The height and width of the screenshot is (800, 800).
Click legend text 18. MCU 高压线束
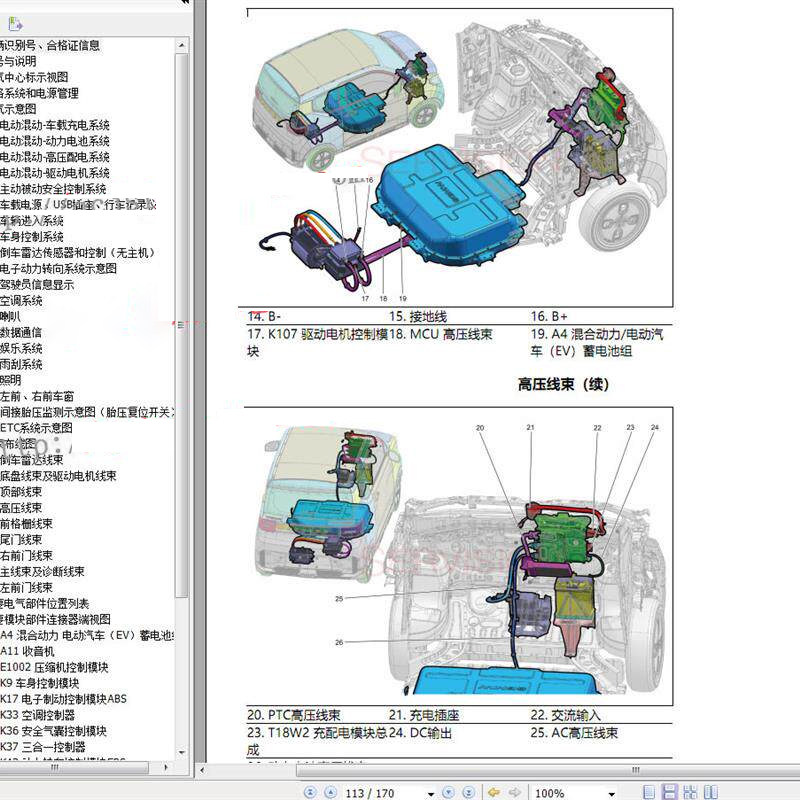pos(441,334)
